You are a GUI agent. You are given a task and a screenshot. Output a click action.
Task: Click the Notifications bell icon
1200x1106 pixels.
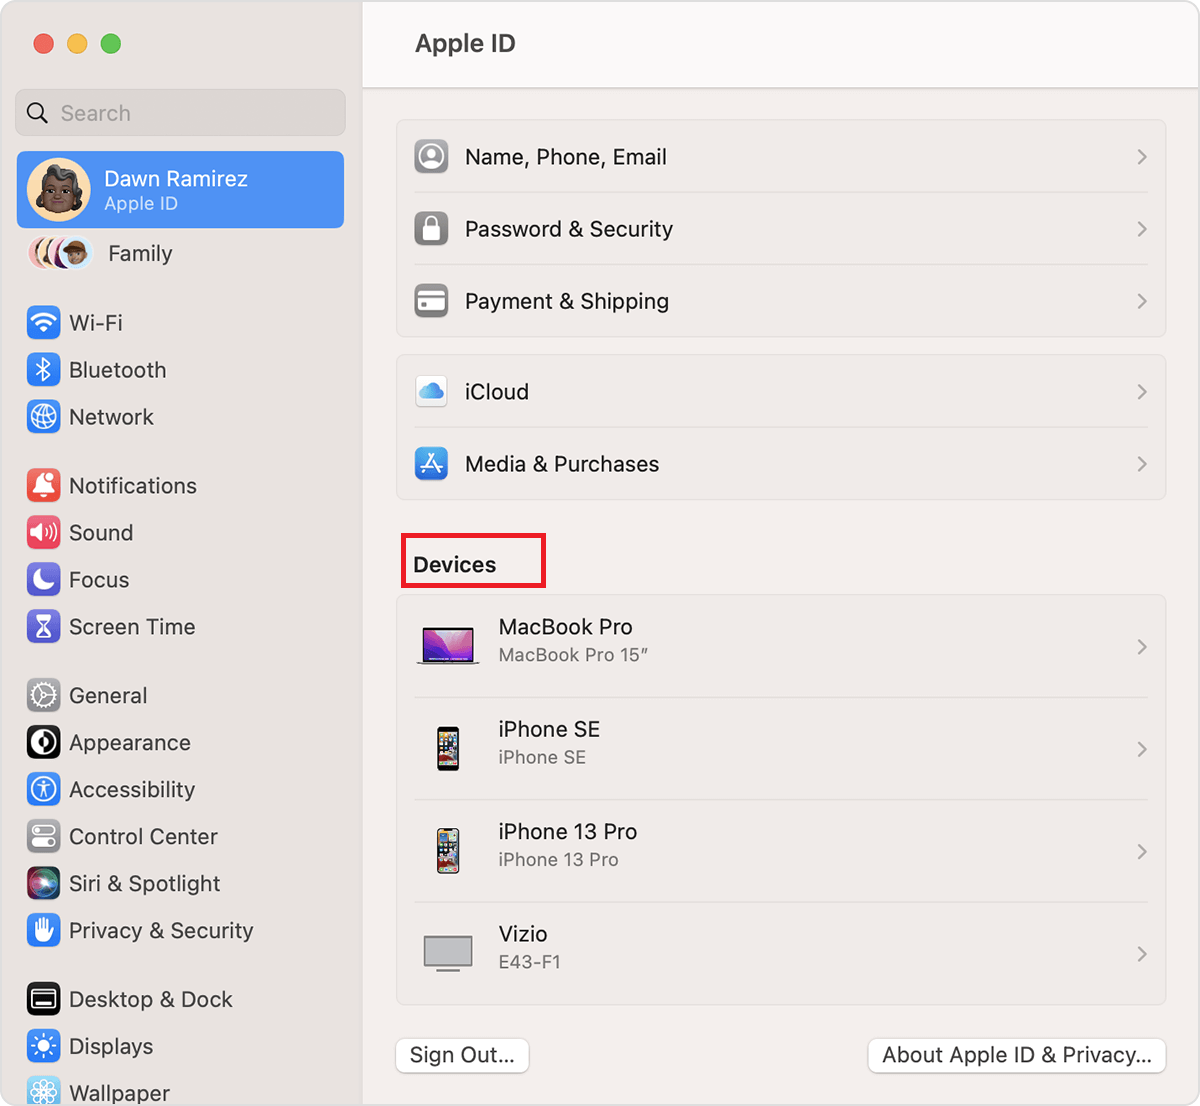(x=43, y=486)
